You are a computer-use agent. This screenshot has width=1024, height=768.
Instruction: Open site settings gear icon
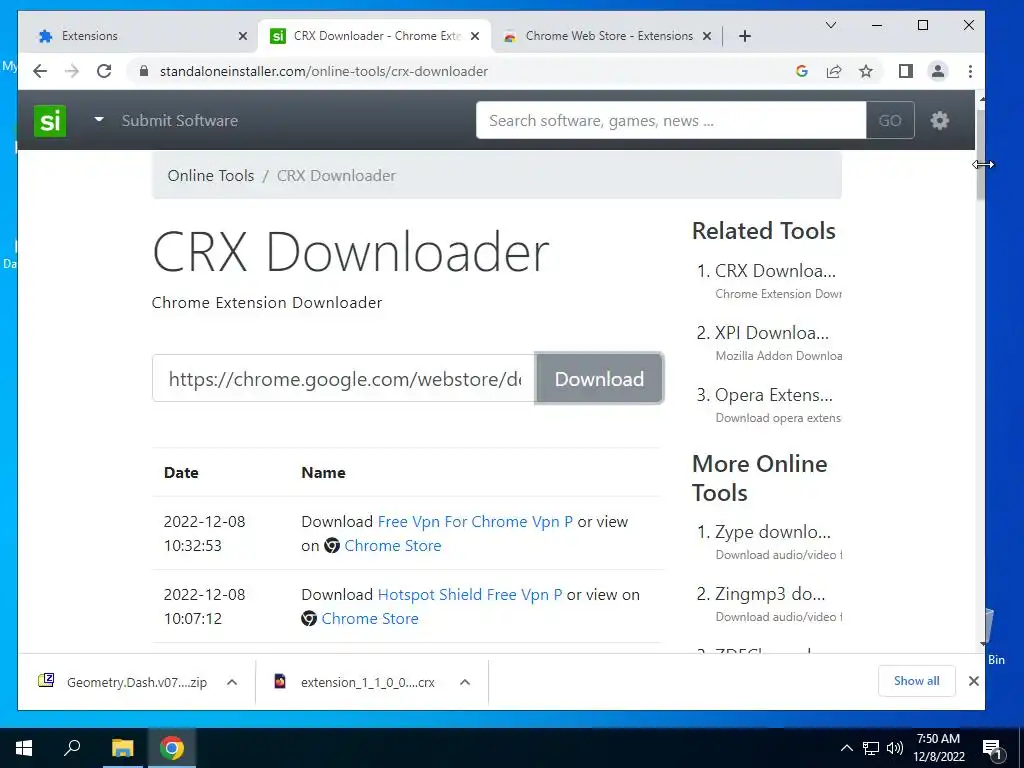pos(940,120)
